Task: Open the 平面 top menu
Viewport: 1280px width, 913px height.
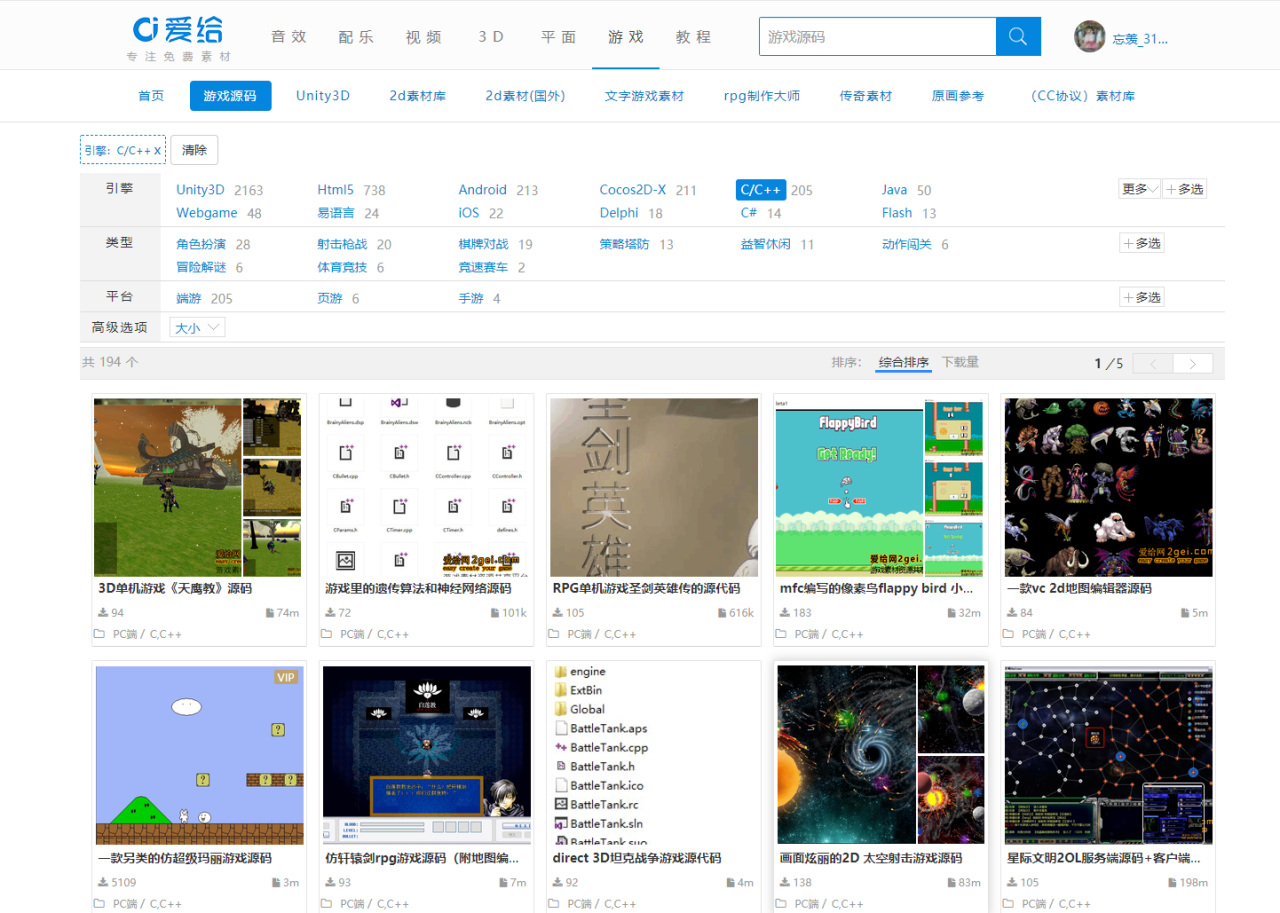Action: pyautogui.click(x=559, y=37)
